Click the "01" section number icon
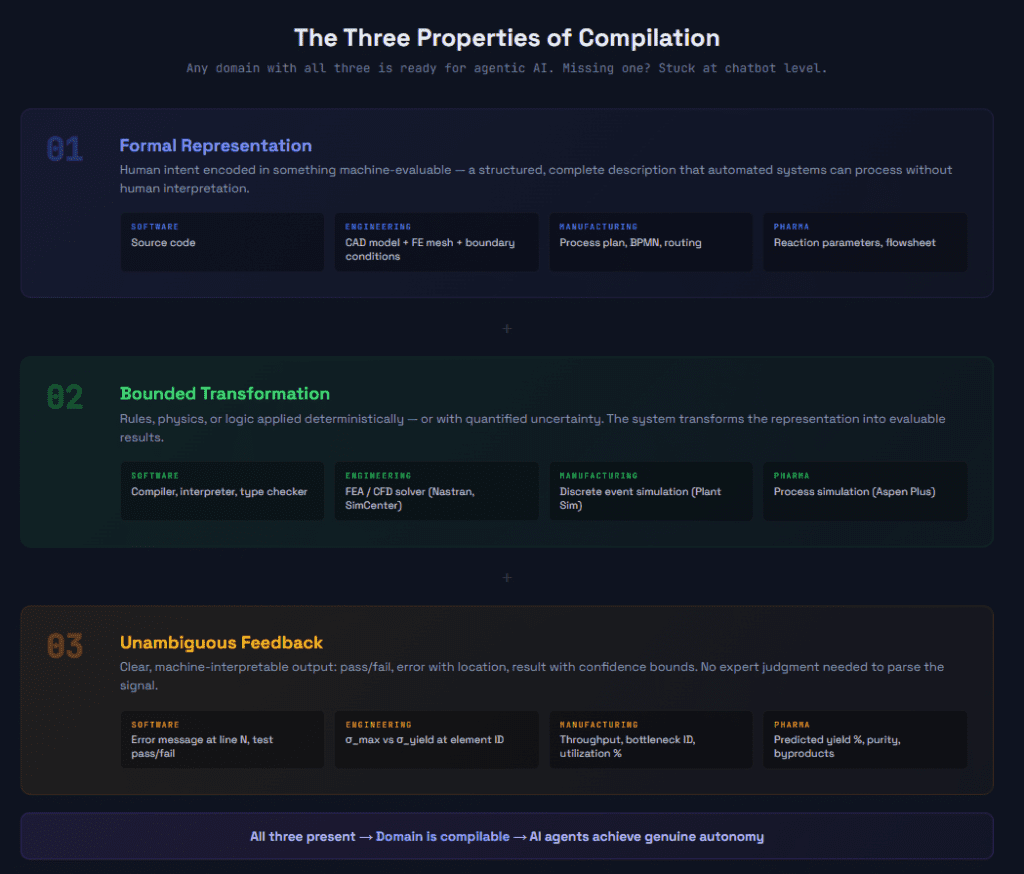Image resolution: width=1024 pixels, height=874 pixels. pos(64,148)
